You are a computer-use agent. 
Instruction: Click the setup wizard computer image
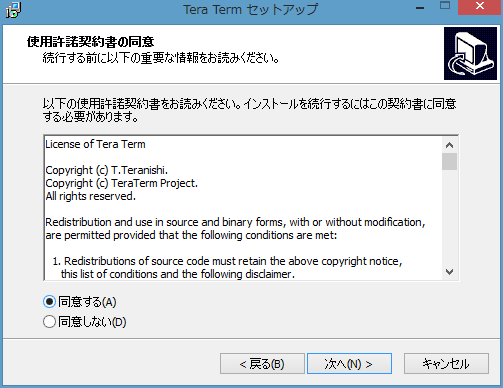tap(470, 53)
